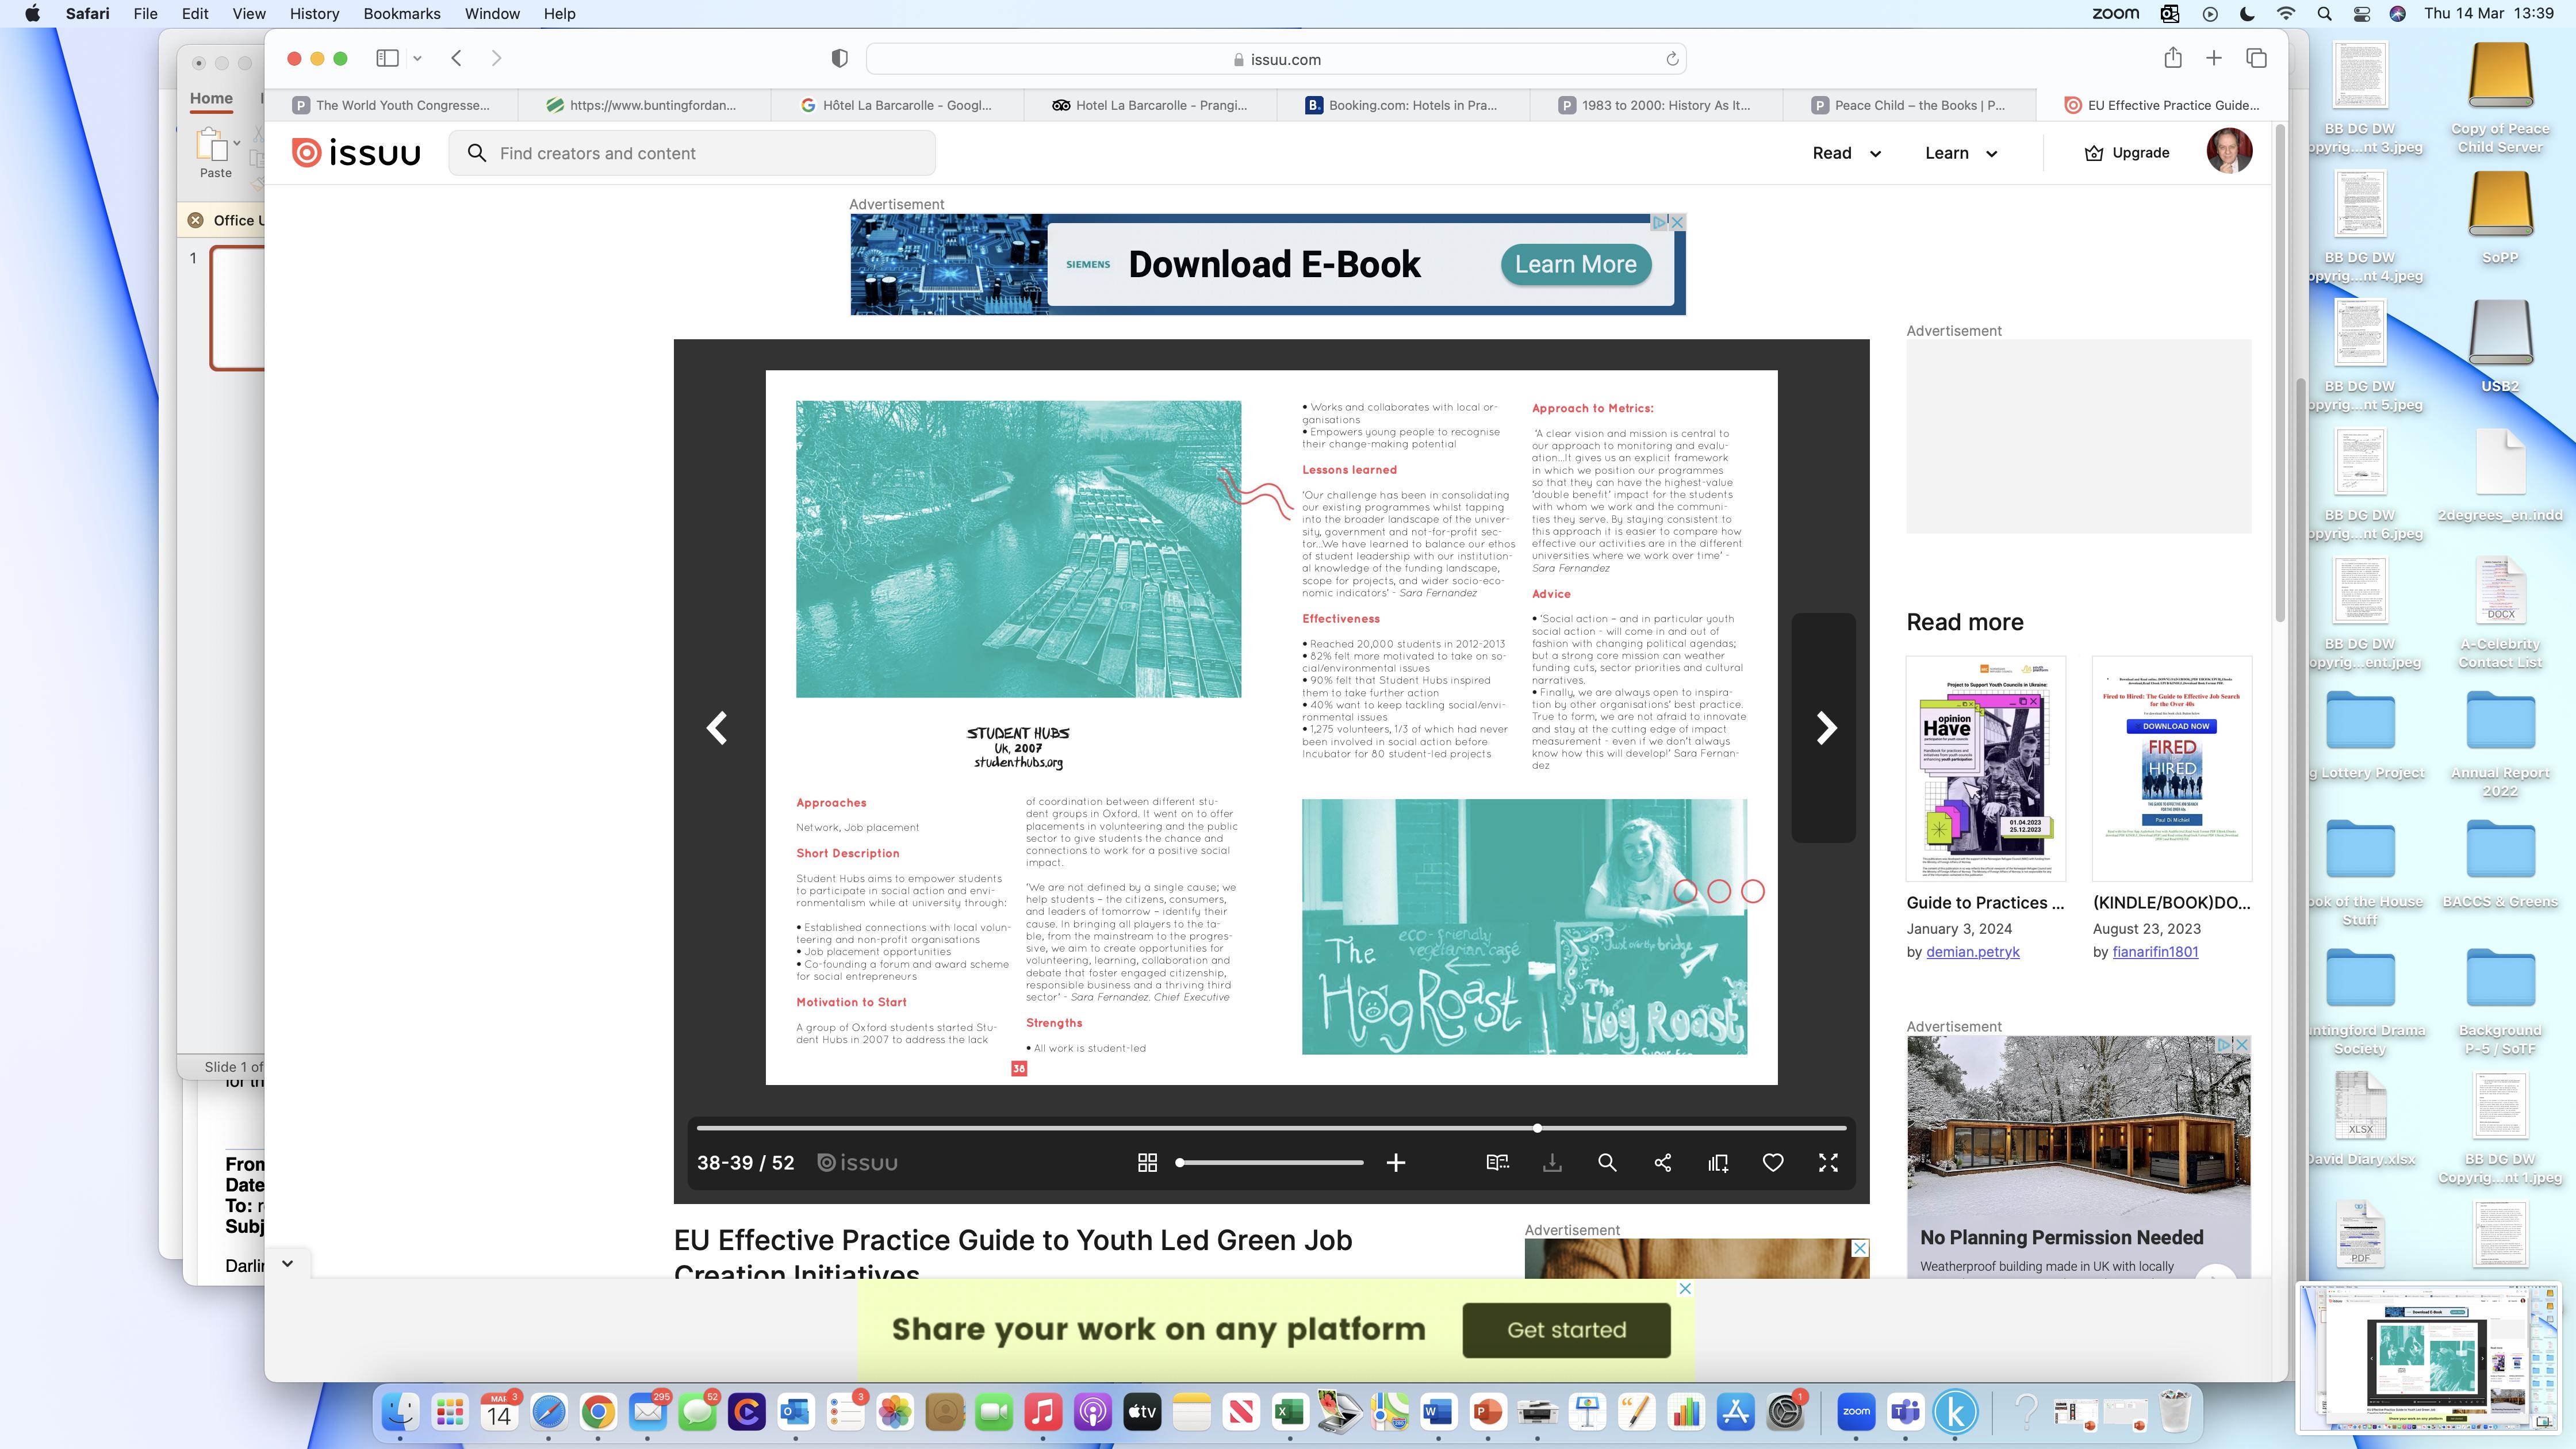The image size is (2576, 1449).
Task: Open the Bookmarks menu
Action: [401, 14]
